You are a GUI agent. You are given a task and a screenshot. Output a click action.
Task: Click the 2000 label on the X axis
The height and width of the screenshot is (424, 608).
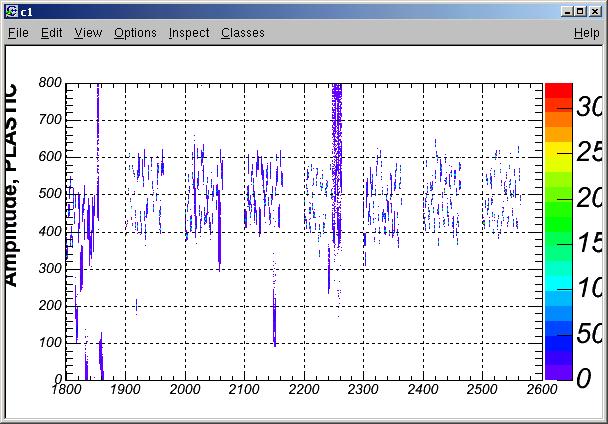pos(185,389)
